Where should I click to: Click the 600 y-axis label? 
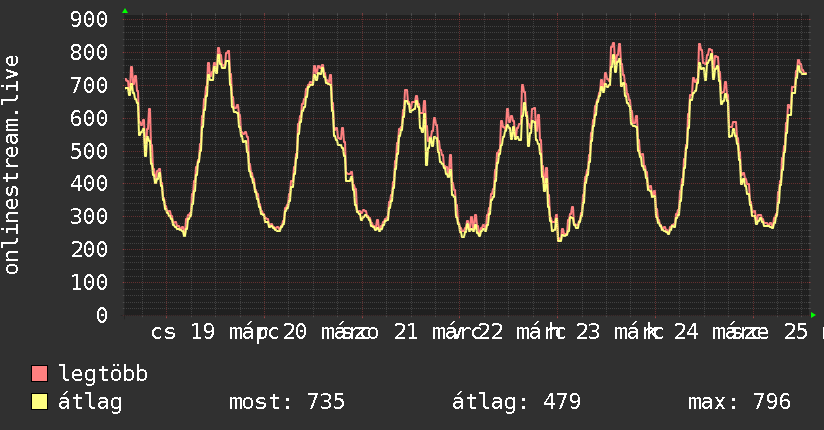(x=89, y=118)
